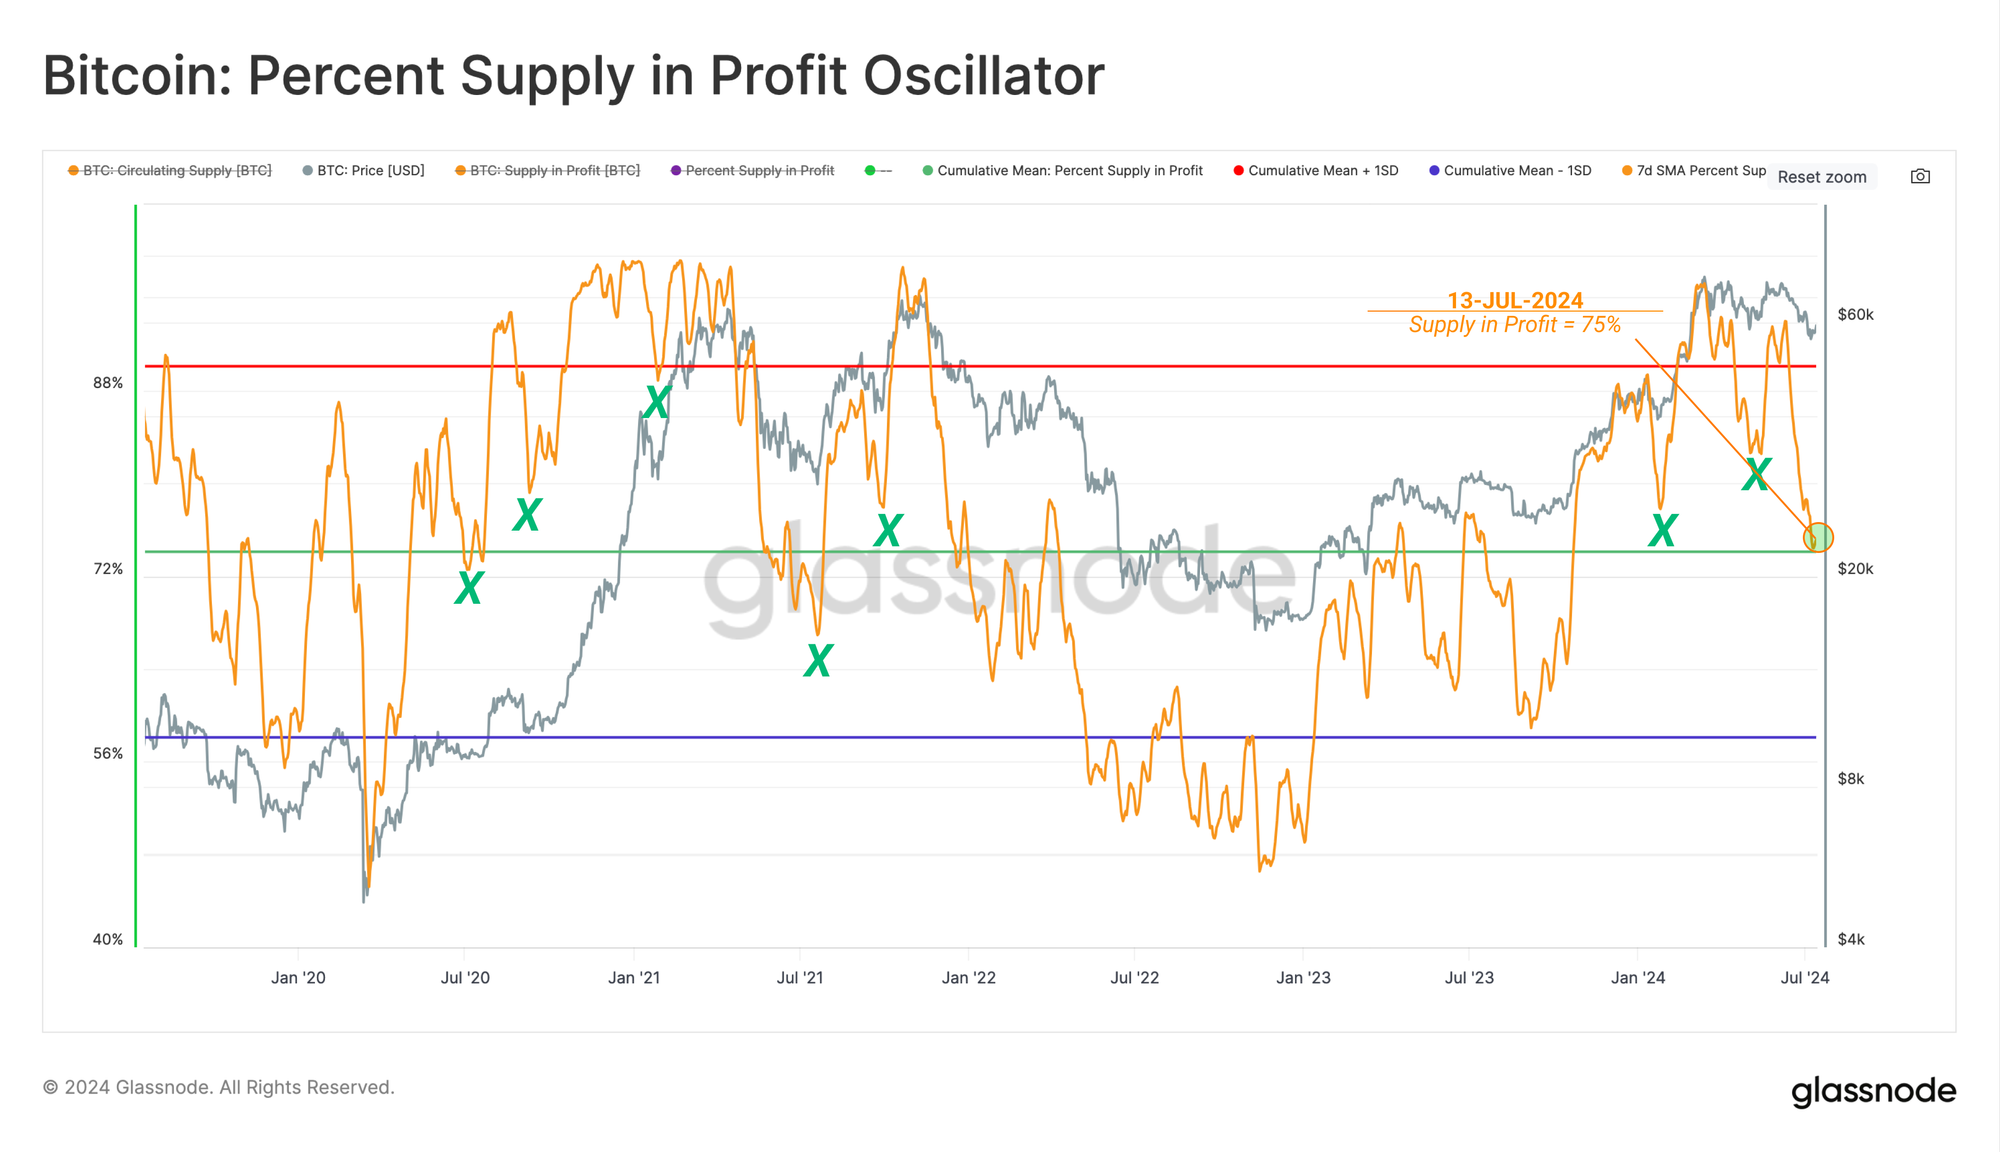This screenshot has width=2000, height=1152.
Task: Show the Percent Supply in Profit series
Action: tap(752, 171)
